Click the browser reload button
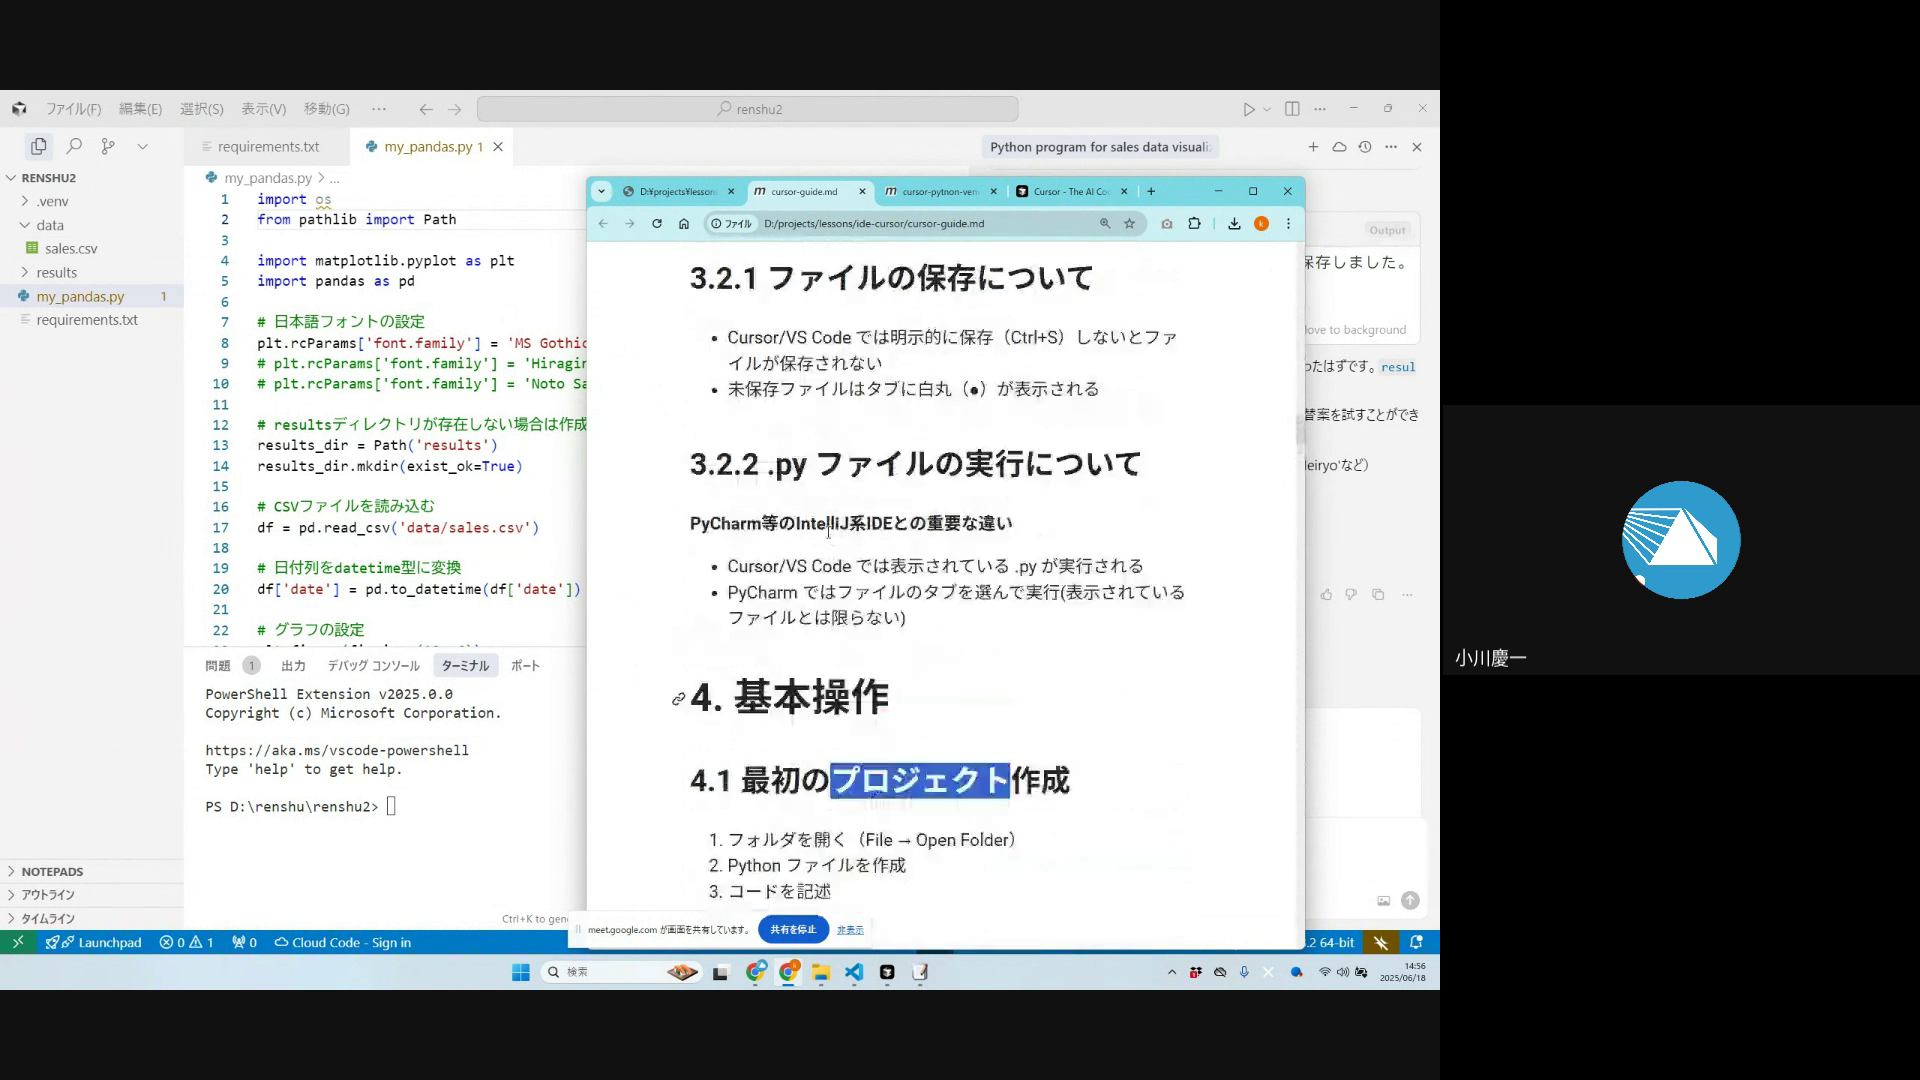The height and width of the screenshot is (1080, 1920). pyautogui.click(x=657, y=224)
